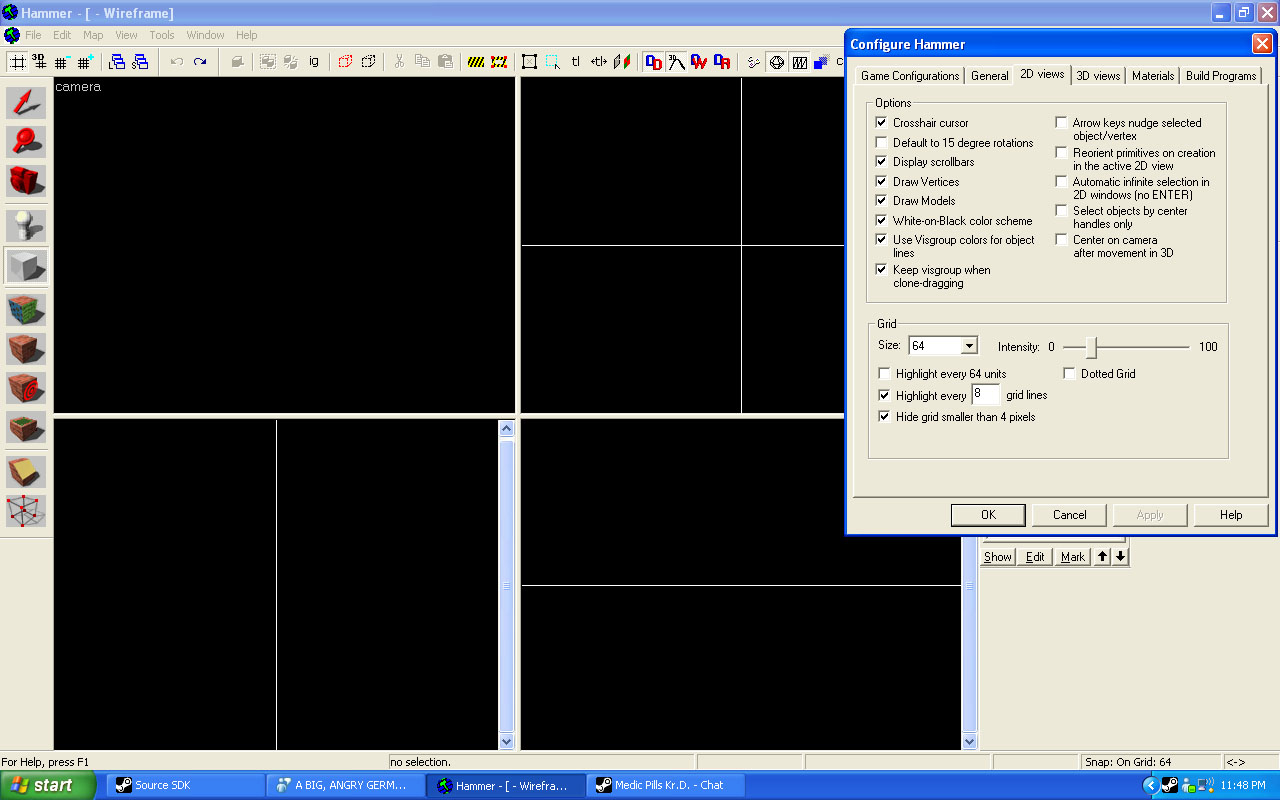Click bottom-left viewport scrollbar up arrow
Screen dimensions: 1280x800
click(506, 428)
